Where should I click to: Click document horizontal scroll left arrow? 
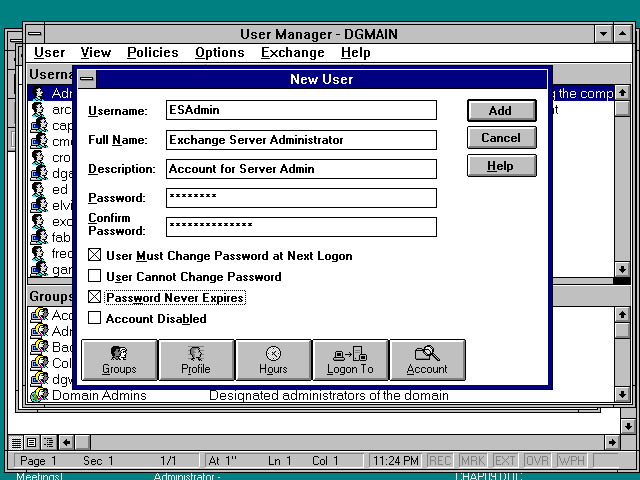click(x=67, y=442)
